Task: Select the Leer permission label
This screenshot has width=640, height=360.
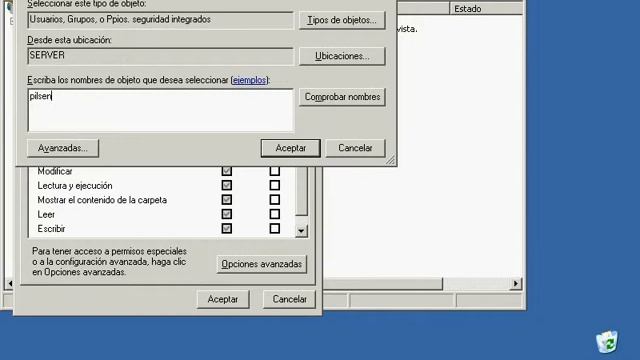Action: pyautogui.click(x=46, y=214)
